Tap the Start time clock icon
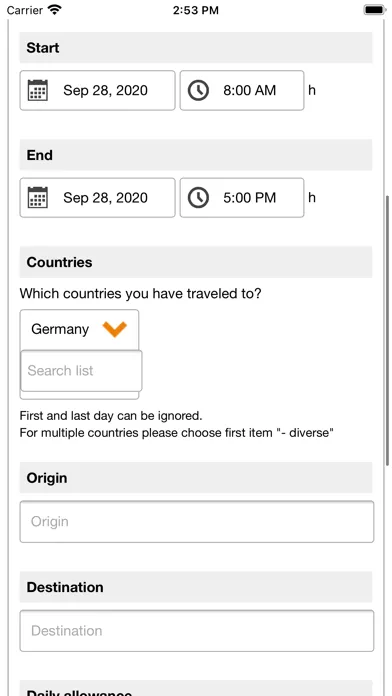 click(198, 90)
